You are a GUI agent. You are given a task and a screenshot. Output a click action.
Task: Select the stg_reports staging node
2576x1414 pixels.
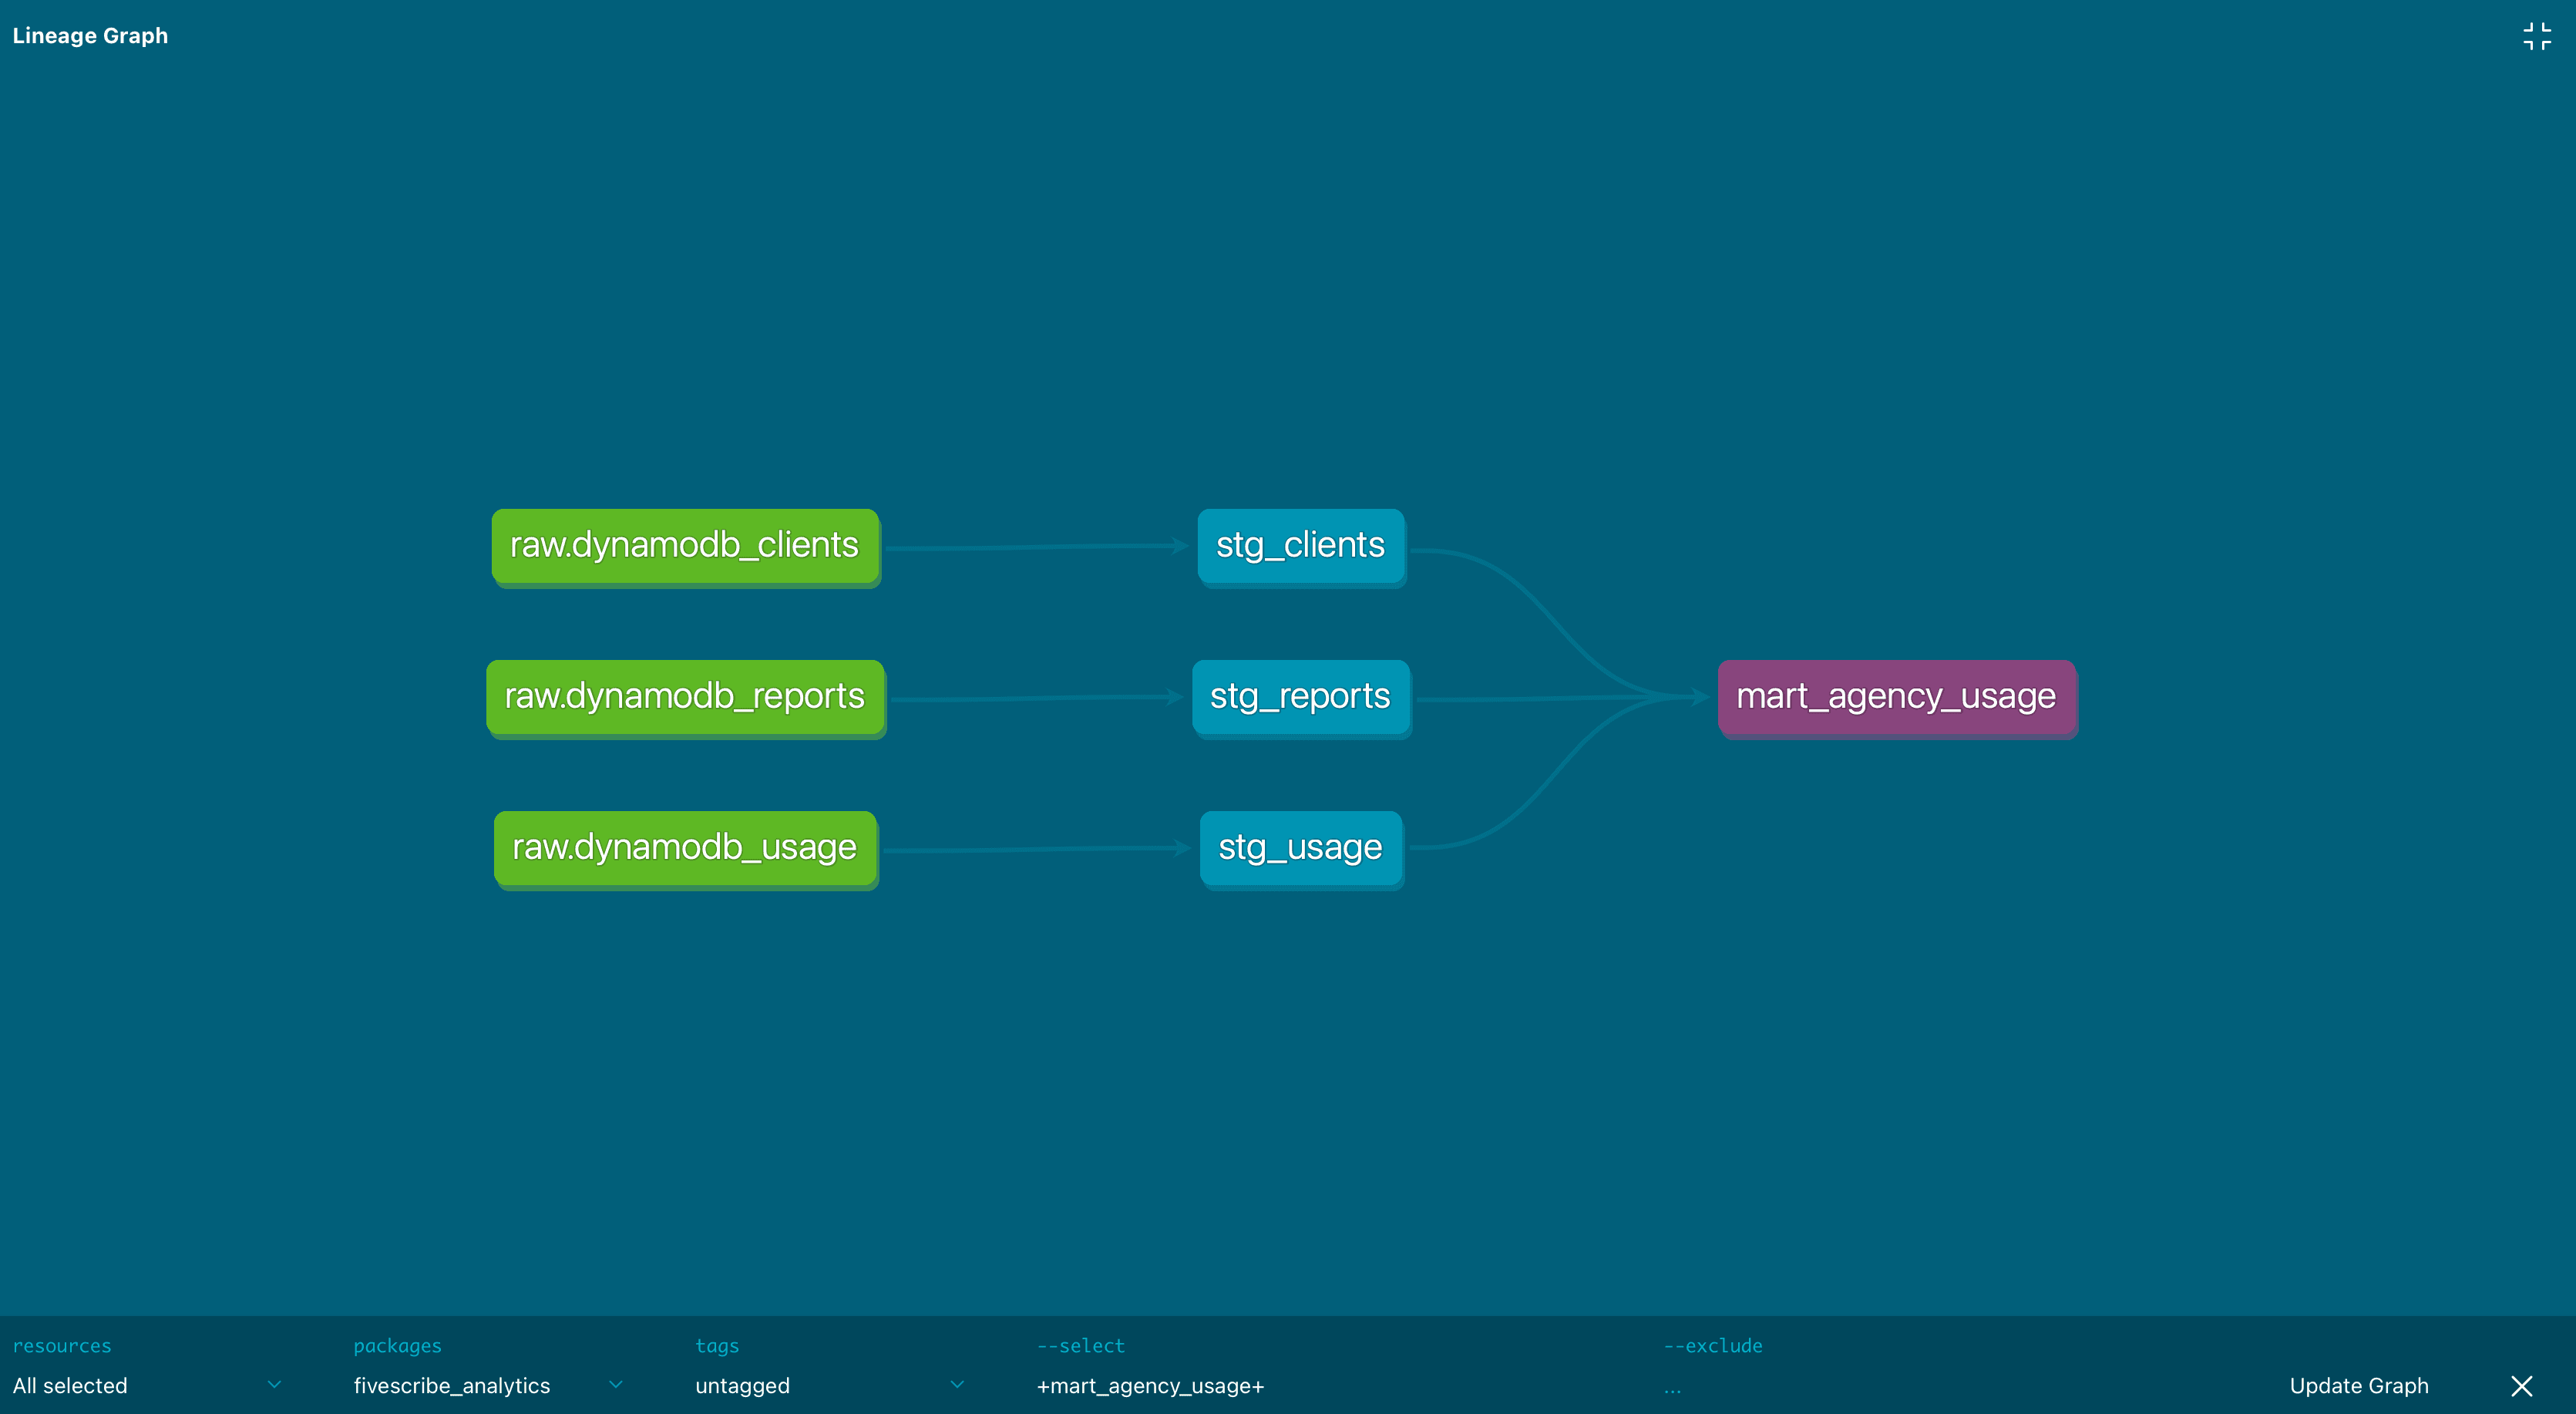(x=1300, y=697)
